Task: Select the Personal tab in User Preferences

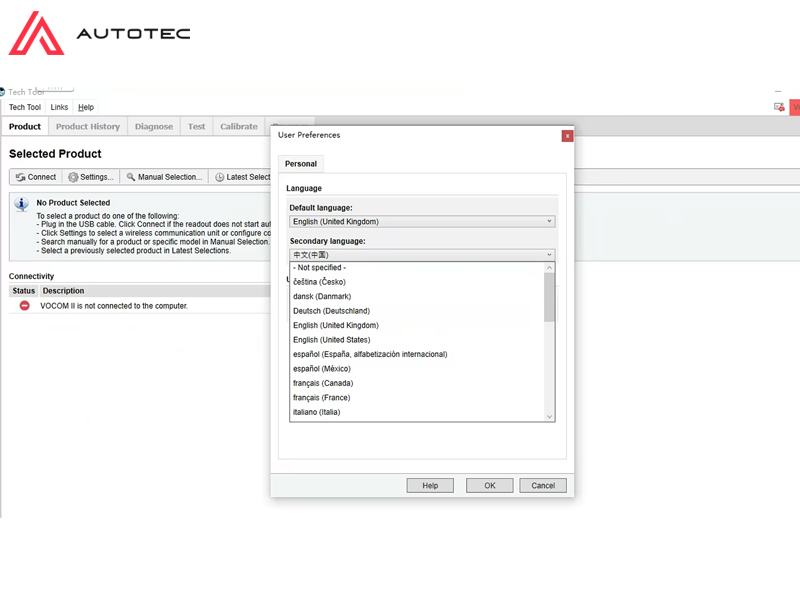Action: (x=301, y=164)
